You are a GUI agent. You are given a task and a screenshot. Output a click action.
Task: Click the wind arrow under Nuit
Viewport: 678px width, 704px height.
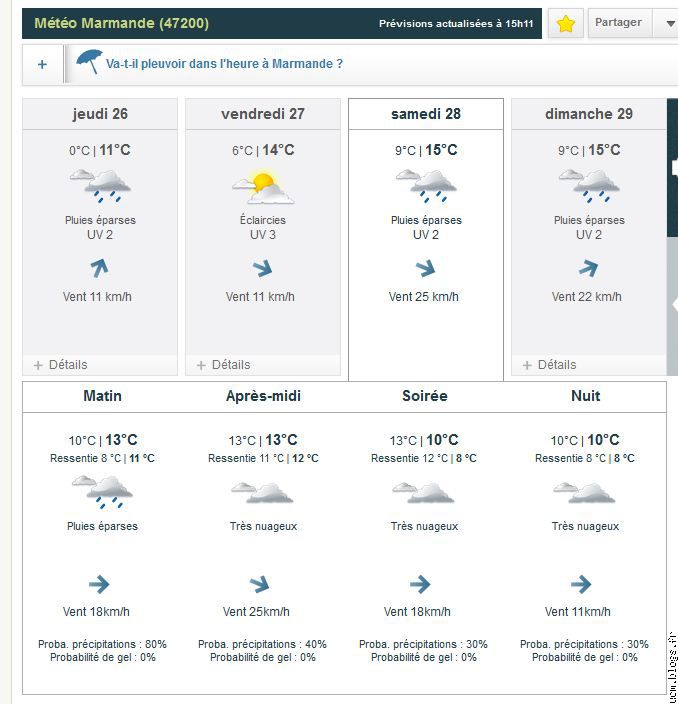[581, 584]
